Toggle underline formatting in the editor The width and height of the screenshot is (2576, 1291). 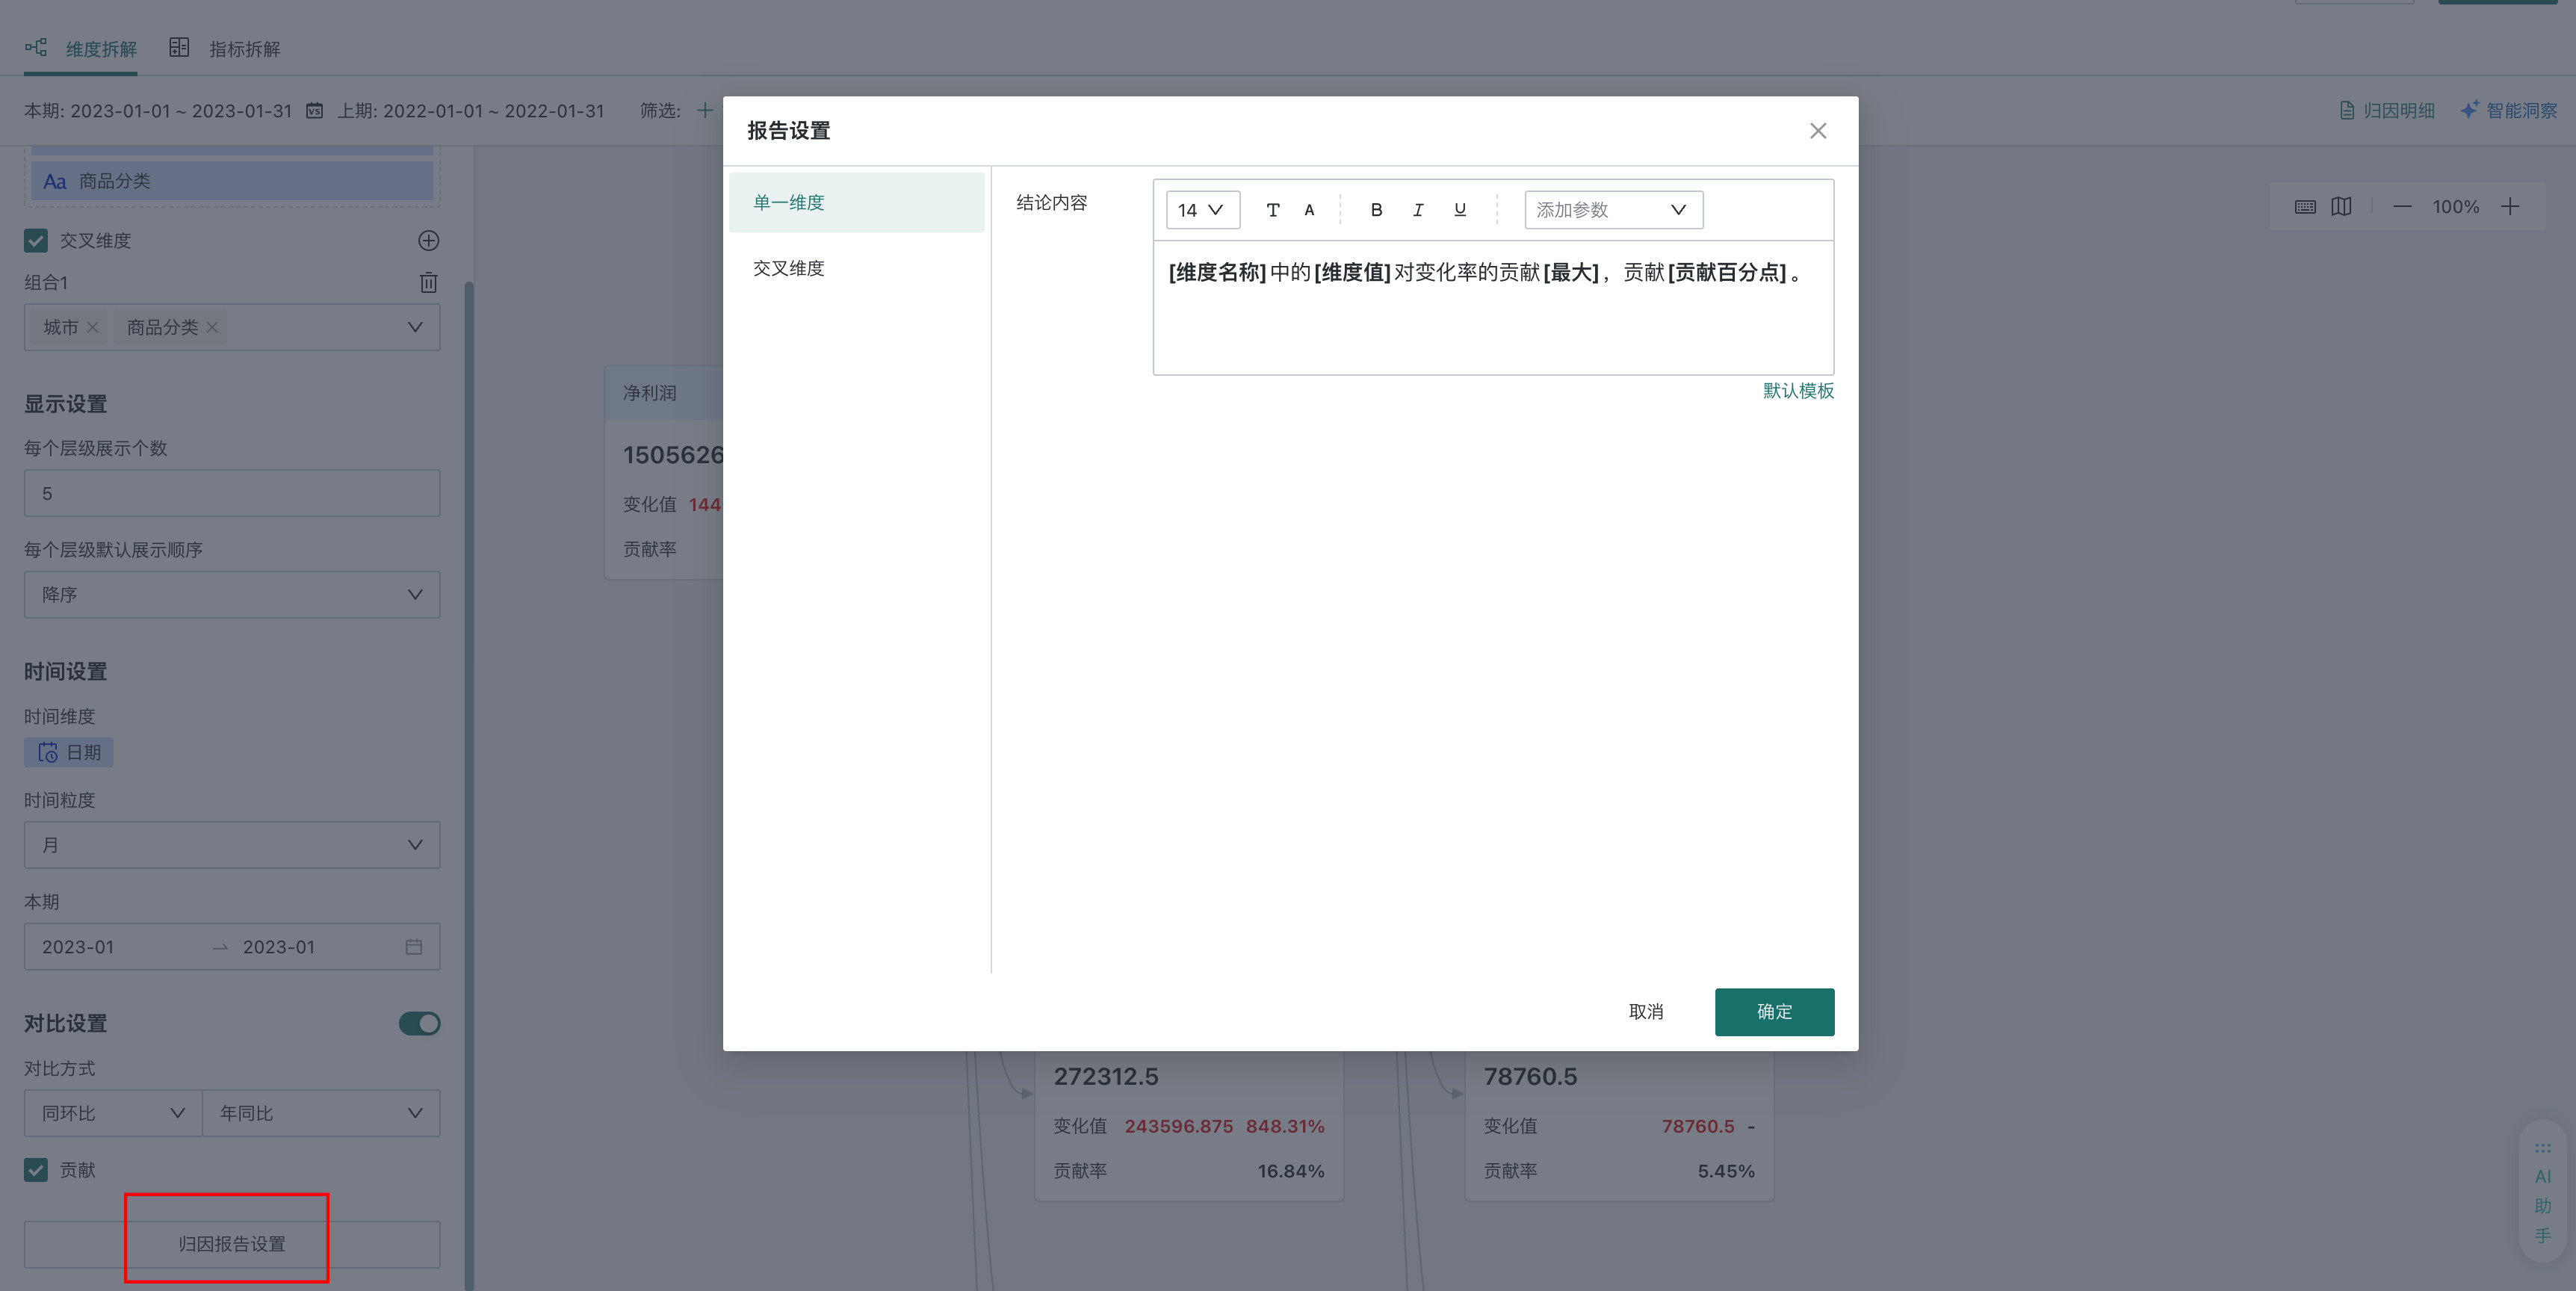(1460, 210)
